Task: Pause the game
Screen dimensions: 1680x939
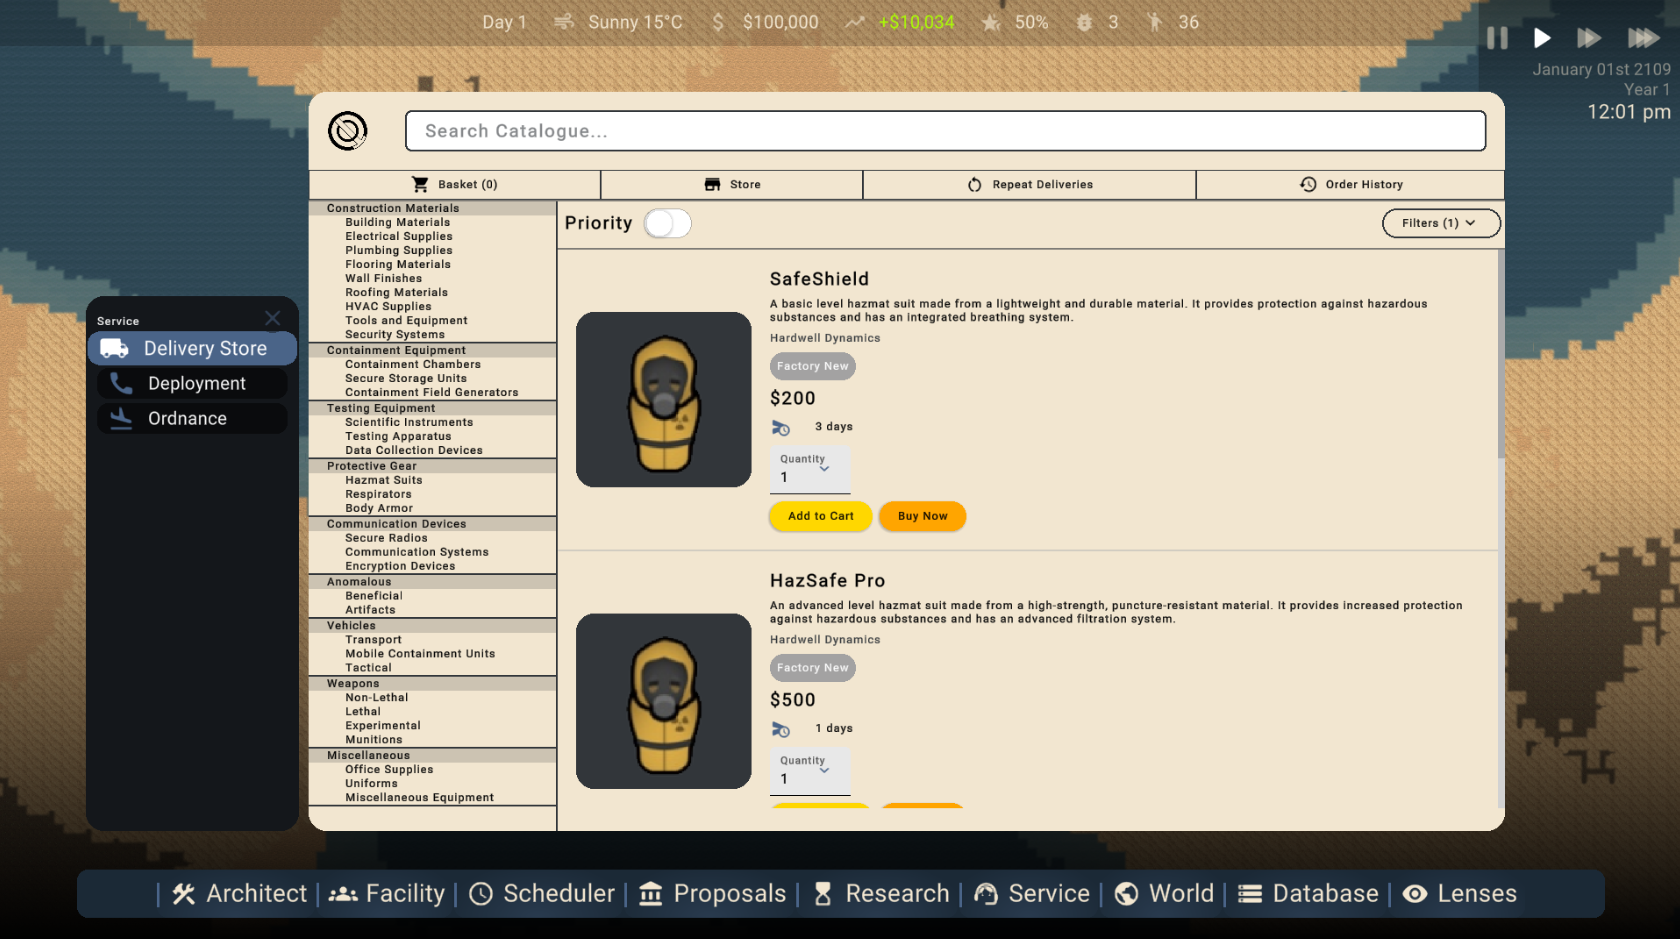Action: [1497, 38]
